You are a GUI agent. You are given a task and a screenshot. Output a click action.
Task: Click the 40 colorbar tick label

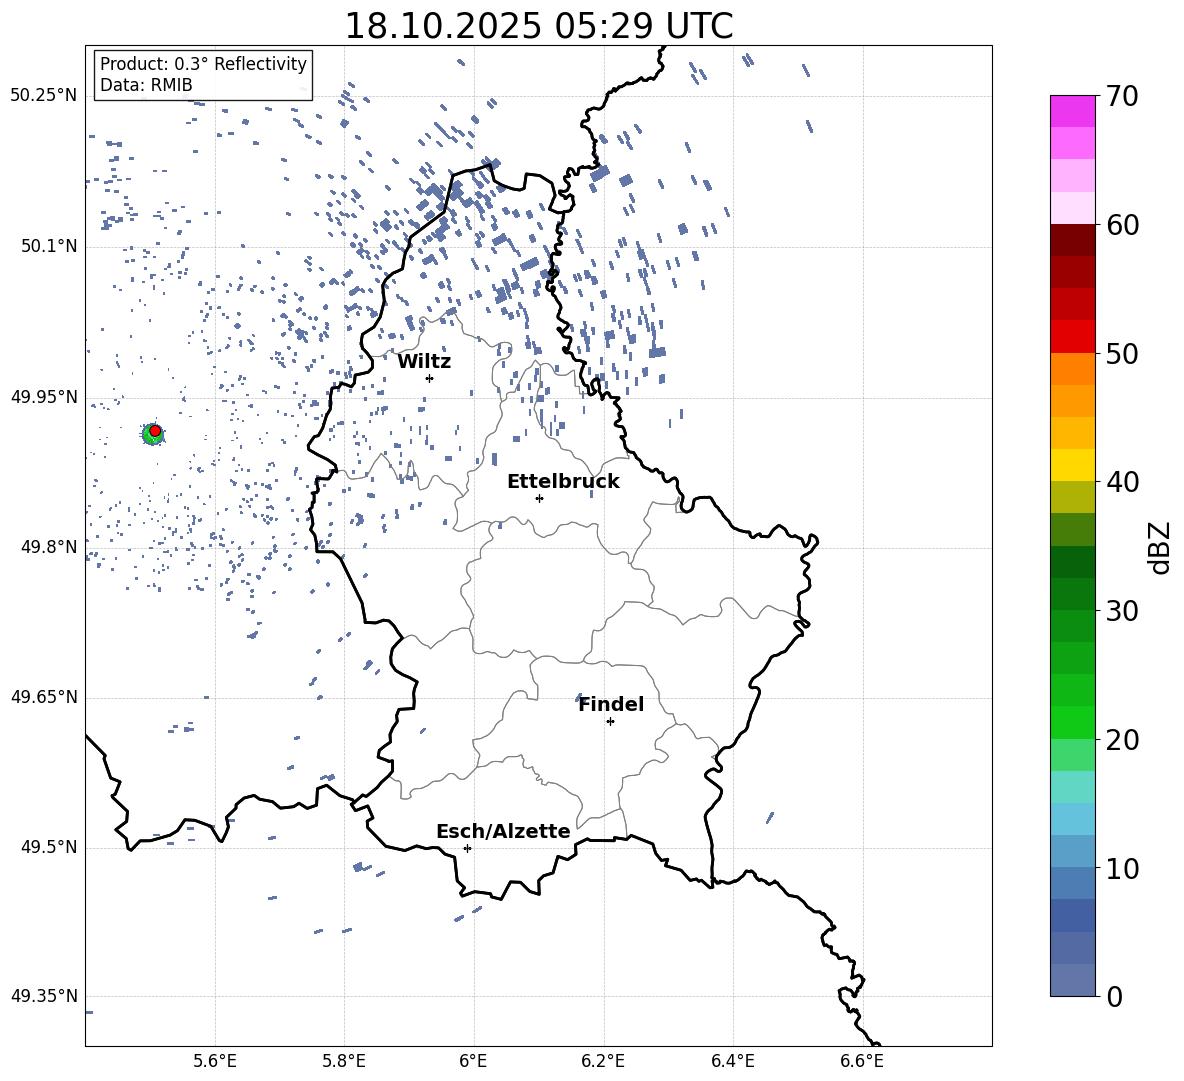(x=1122, y=482)
